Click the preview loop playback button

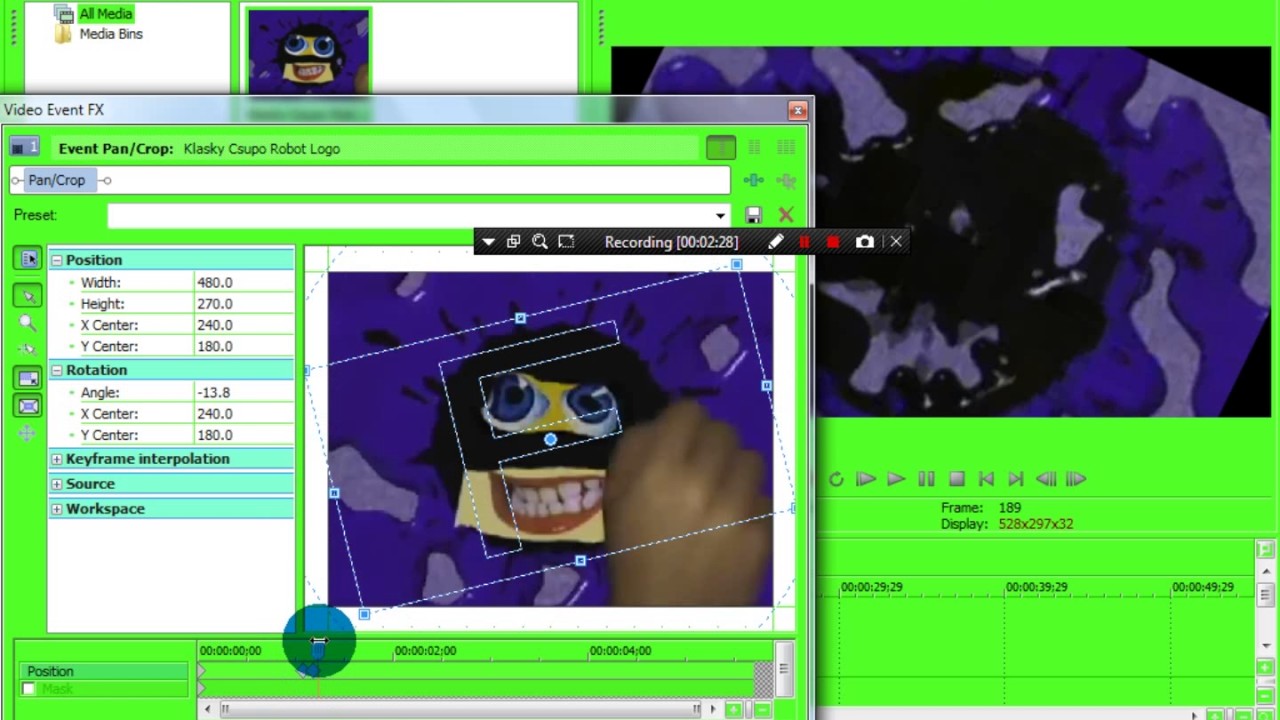pos(836,479)
